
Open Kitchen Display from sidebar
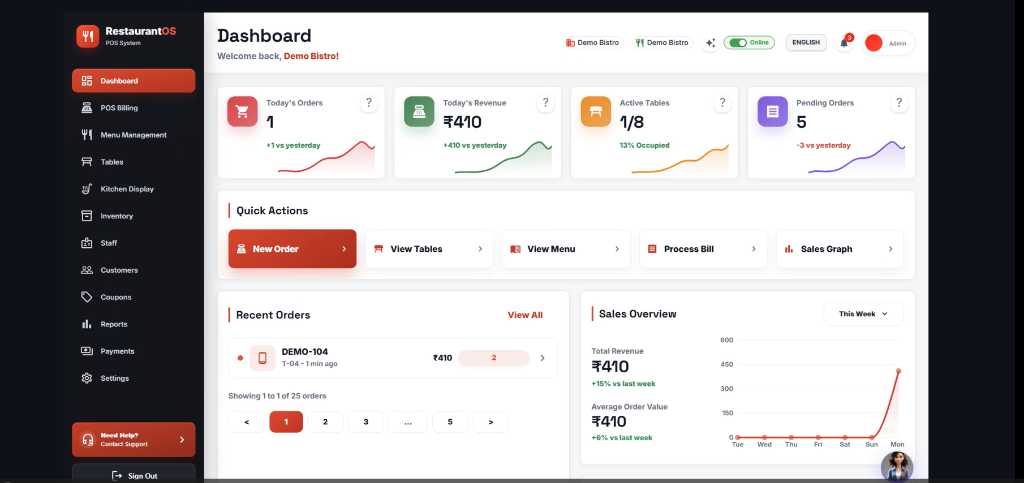tap(133, 189)
